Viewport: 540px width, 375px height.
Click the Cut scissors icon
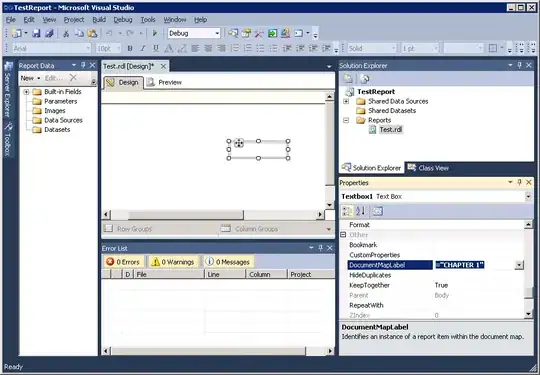(66, 33)
